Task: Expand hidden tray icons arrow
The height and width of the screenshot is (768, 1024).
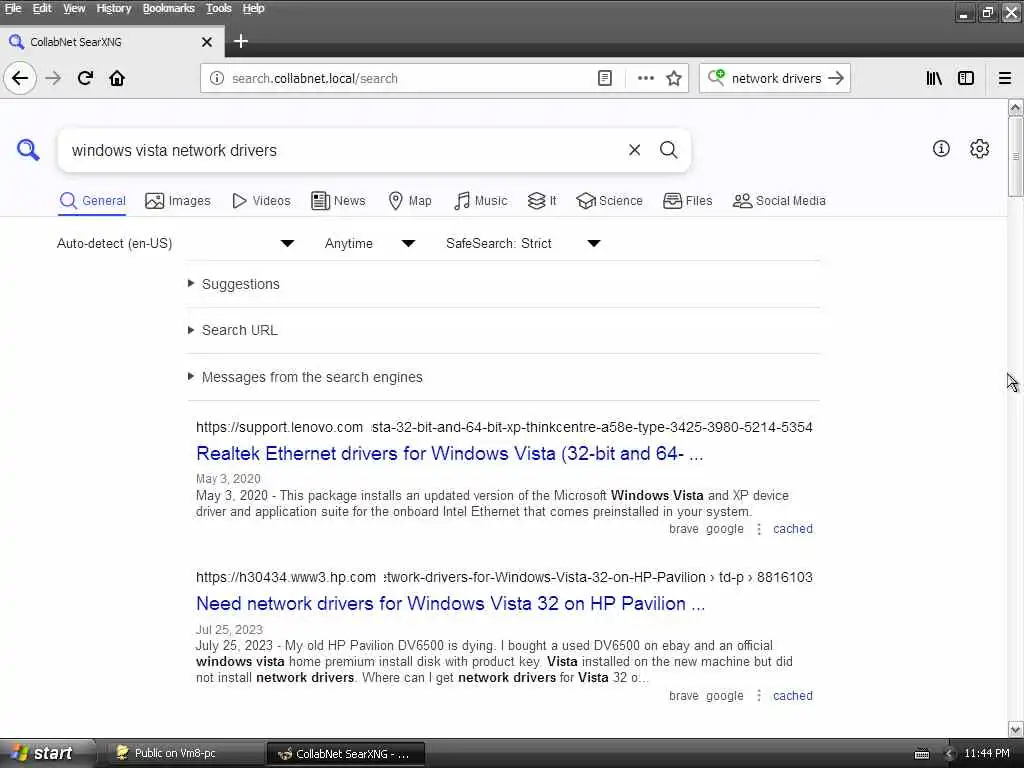Action: point(950,754)
